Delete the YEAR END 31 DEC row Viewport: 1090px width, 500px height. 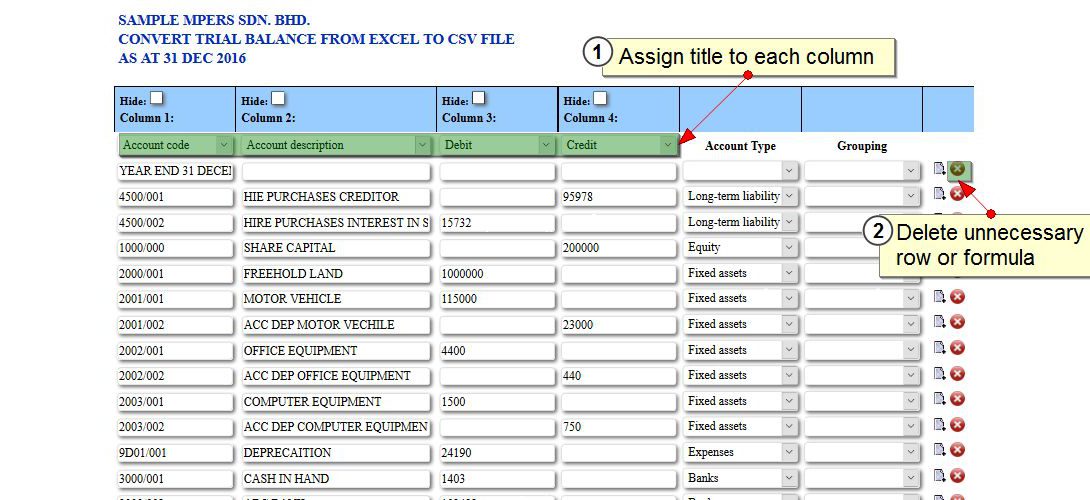pyautogui.click(x=958, y=169)
